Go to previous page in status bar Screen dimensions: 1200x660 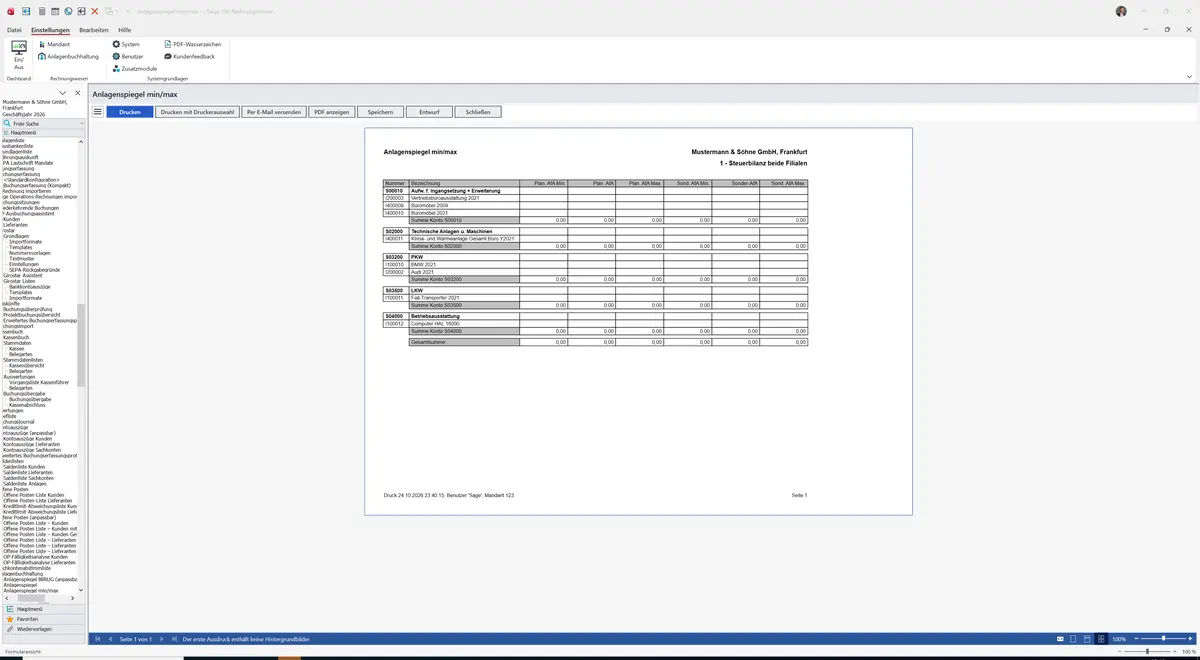pyautogui.click(x=109, y=638)
